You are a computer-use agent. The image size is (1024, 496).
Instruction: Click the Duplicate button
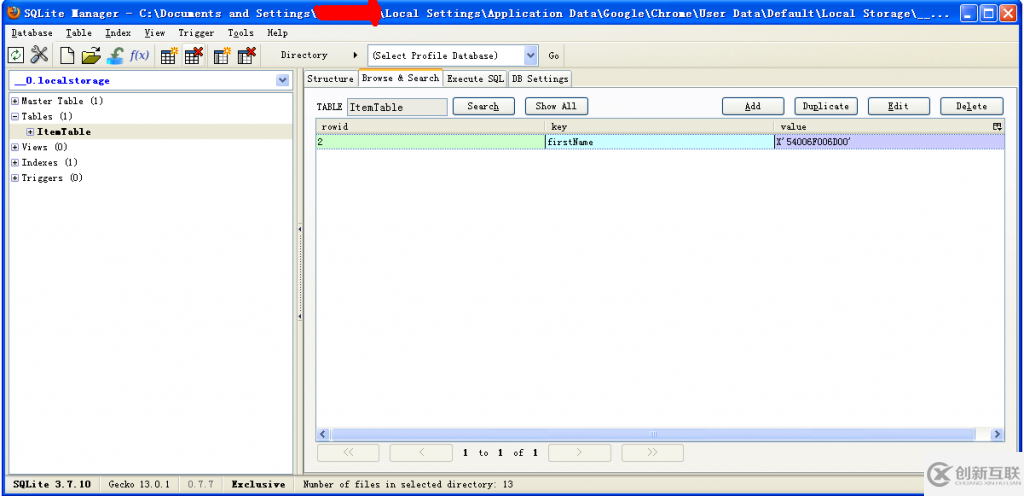pyautogui.click(x=825, y=106)
